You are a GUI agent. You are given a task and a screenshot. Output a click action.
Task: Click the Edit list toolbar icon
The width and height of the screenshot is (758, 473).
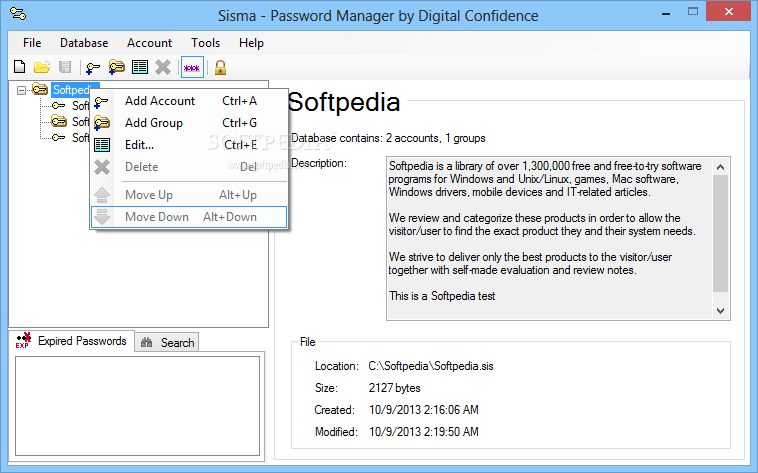[x=140, y=67]
